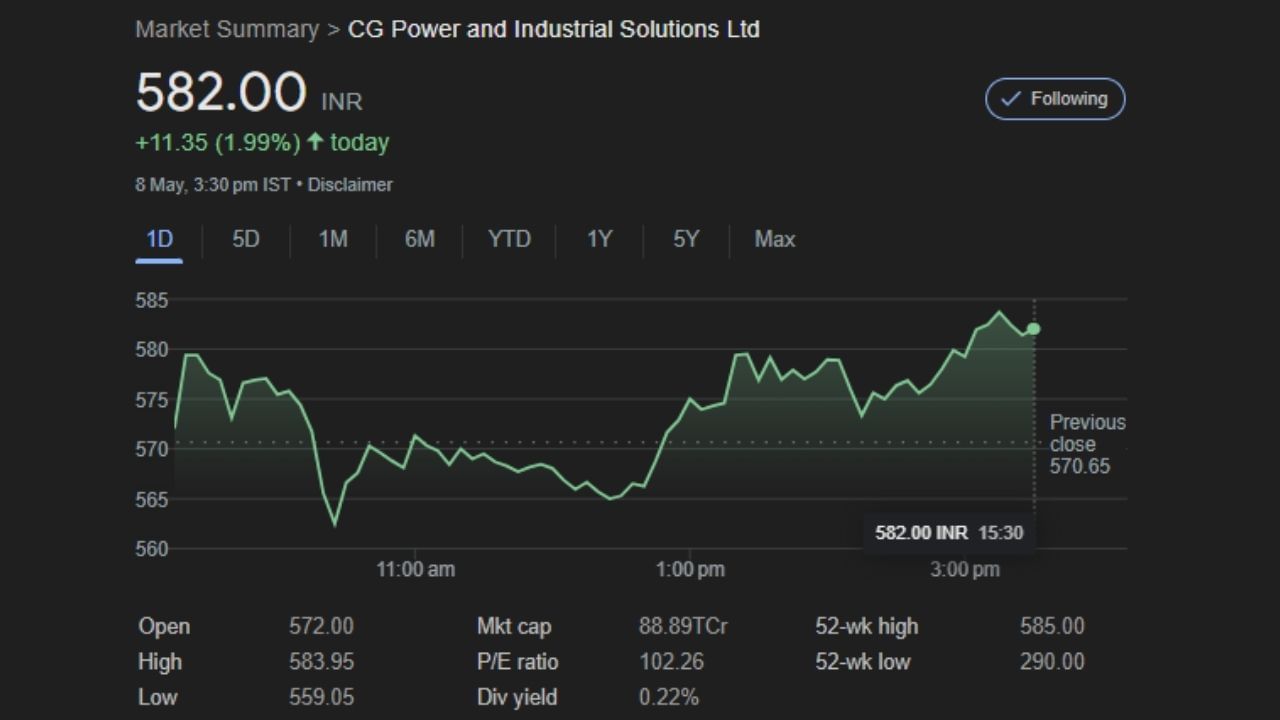Click the 3:00 pm axis label
The image size is (1280, 720).
pyautogui.click(x=965, y=570)
